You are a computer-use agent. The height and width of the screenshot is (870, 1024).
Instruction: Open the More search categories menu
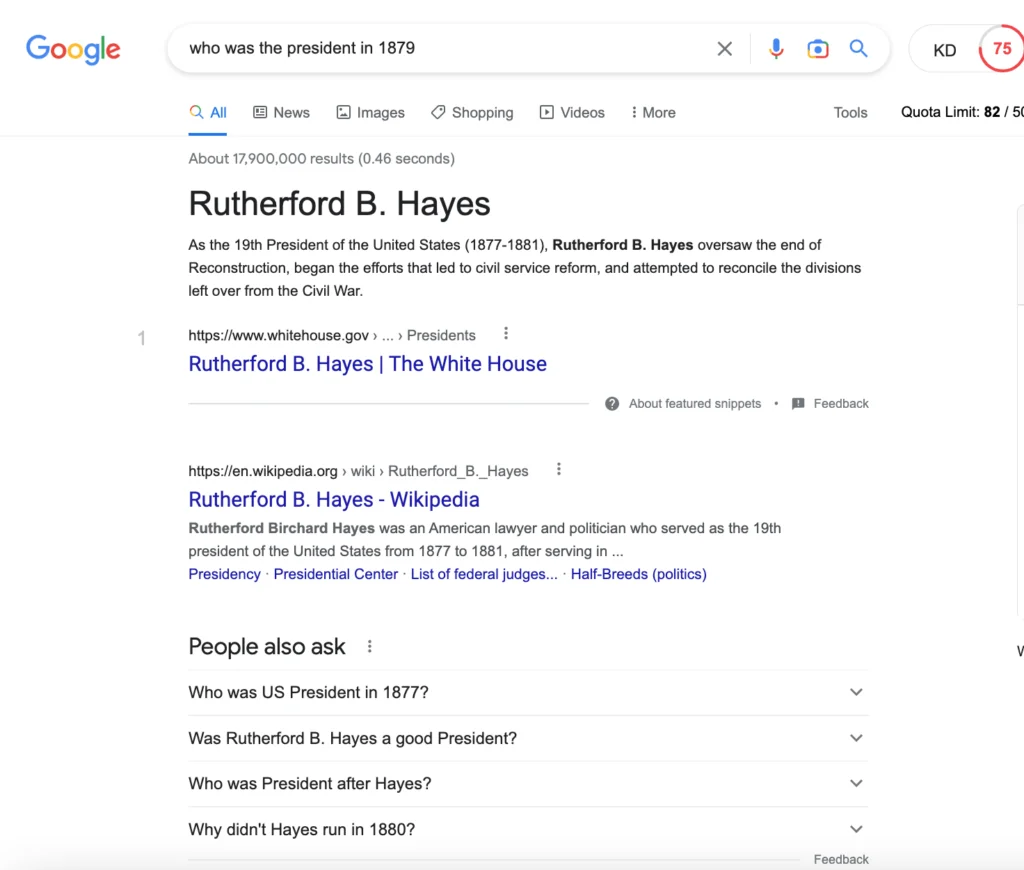[x=653, y=112]
